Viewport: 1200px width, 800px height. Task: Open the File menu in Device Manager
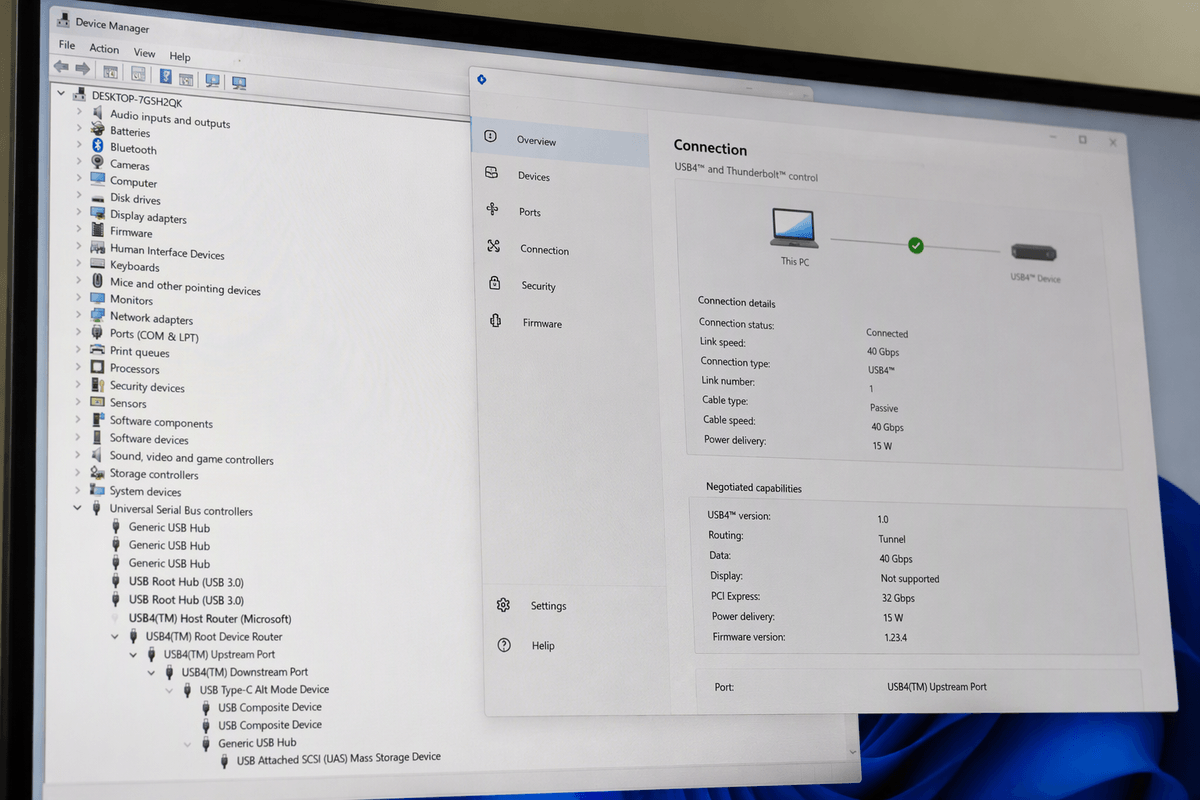[67, 46]
